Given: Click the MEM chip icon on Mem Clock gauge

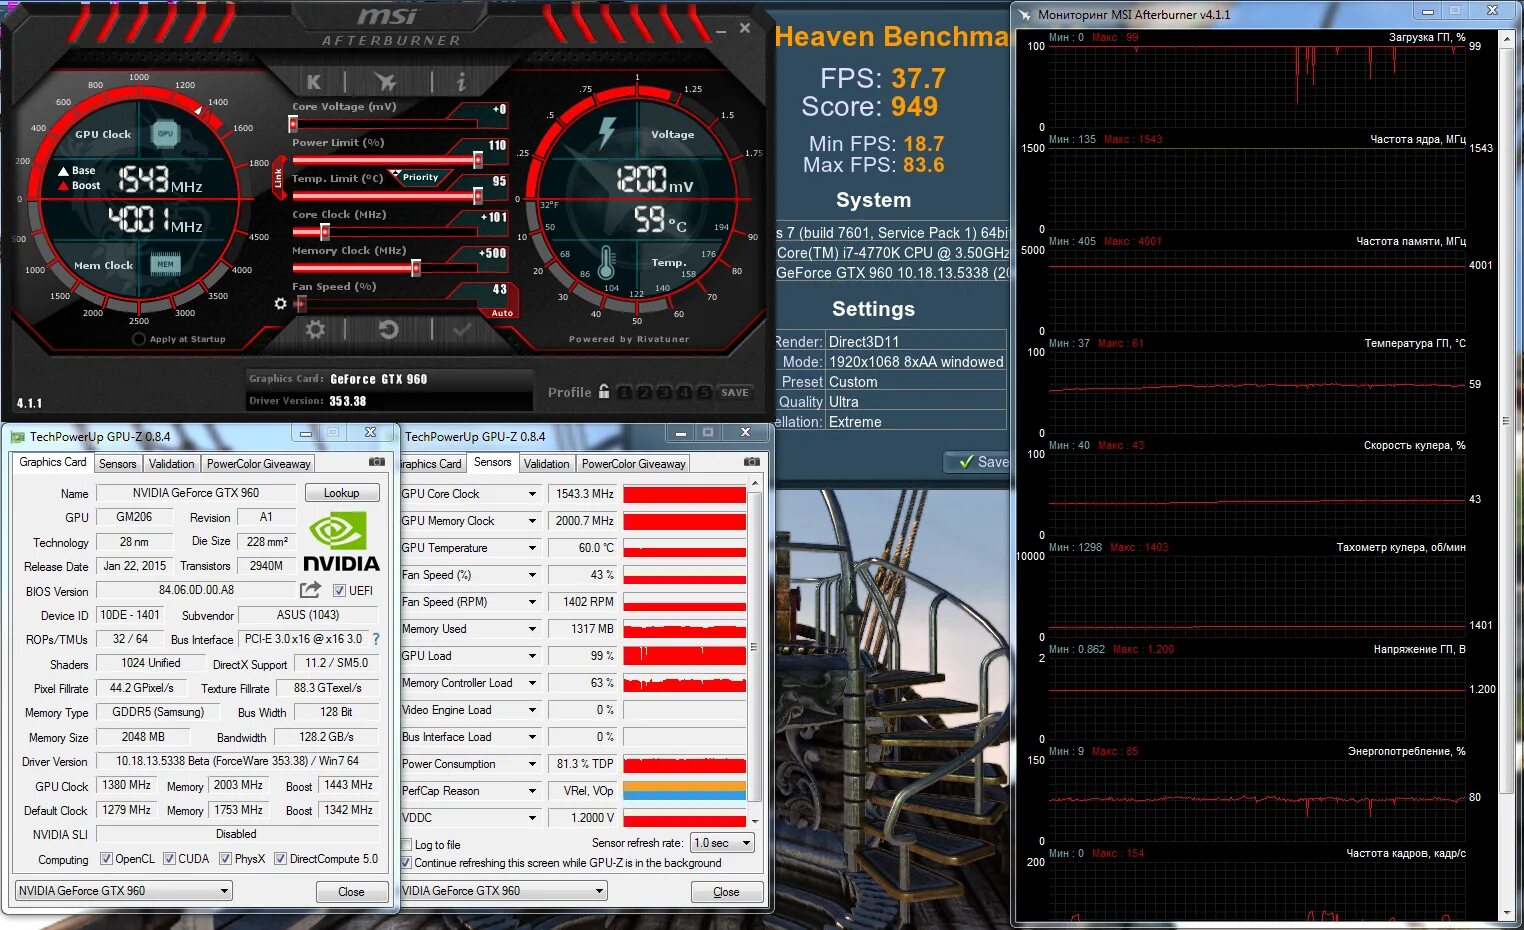Looking at the screenshot, I should pos(165,264).
